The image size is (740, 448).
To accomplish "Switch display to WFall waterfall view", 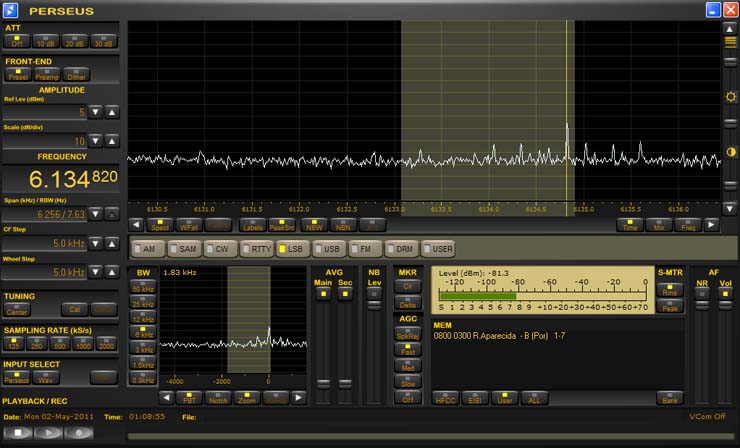I will tap(189, 225).
